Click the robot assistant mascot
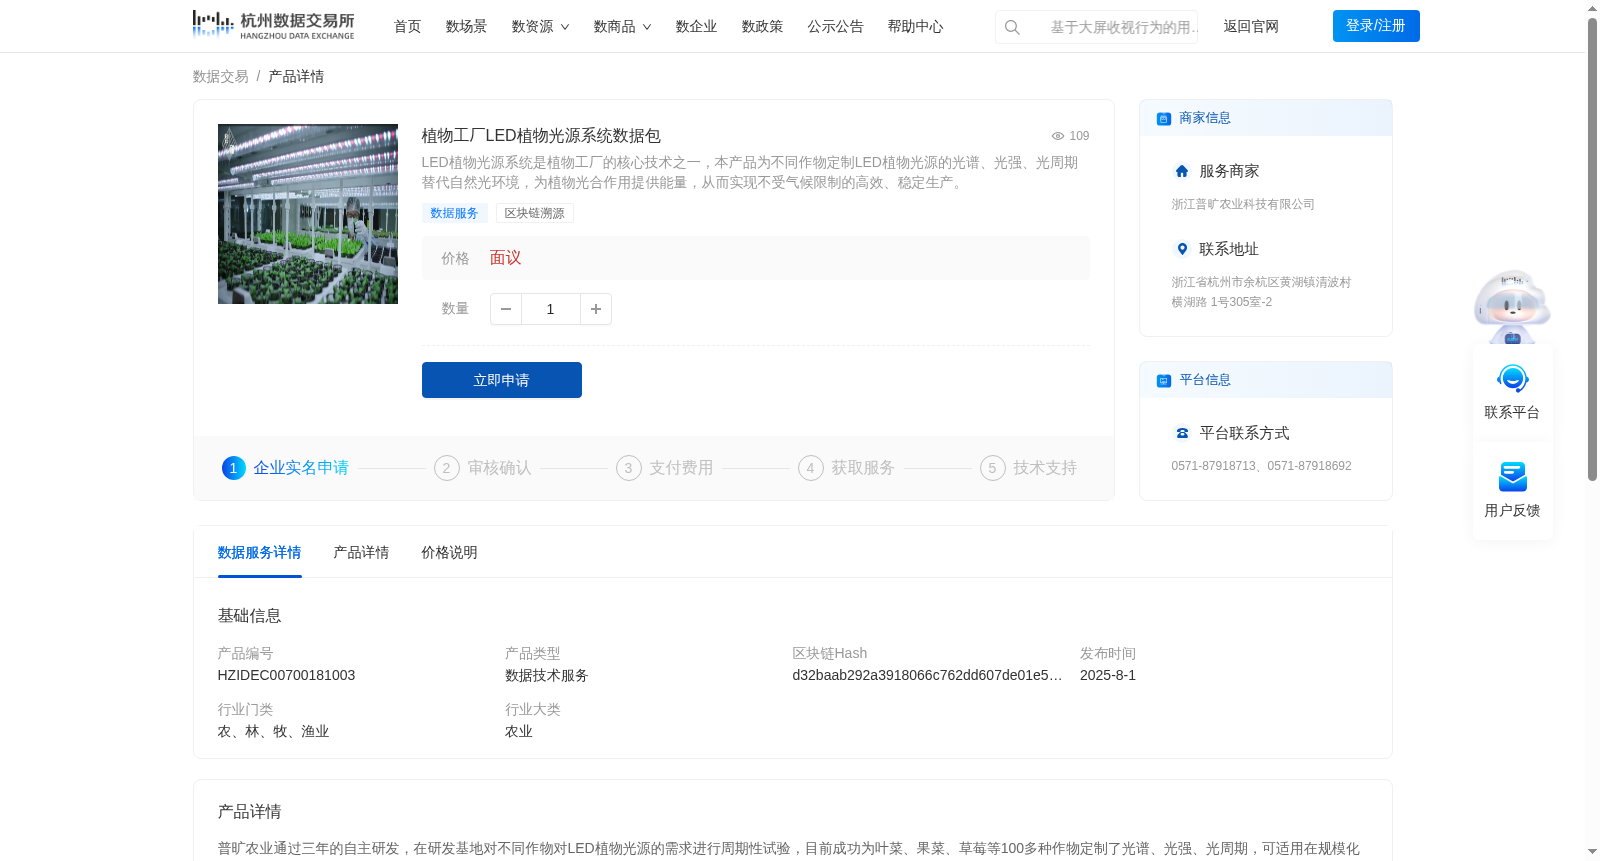1600x861 pixels. [1512, 307]
